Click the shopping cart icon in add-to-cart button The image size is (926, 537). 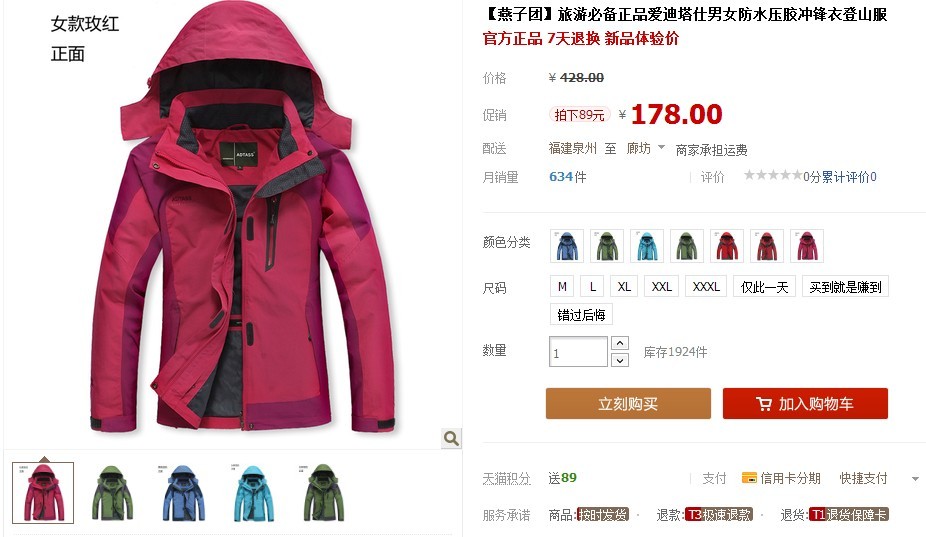tap(764, 404)
